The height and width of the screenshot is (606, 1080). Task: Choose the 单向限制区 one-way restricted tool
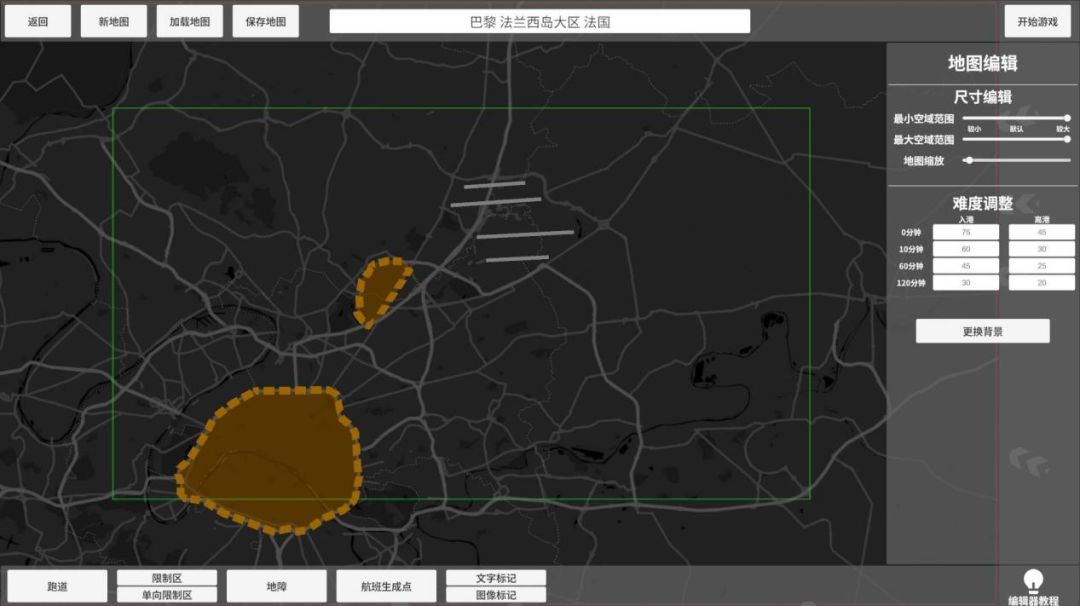166,595
